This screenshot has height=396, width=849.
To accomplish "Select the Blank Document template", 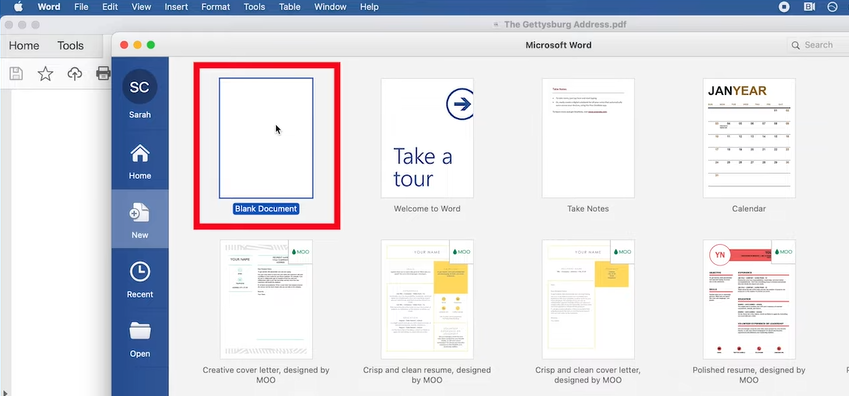I will pyautogui.click(x=266, y=138).
